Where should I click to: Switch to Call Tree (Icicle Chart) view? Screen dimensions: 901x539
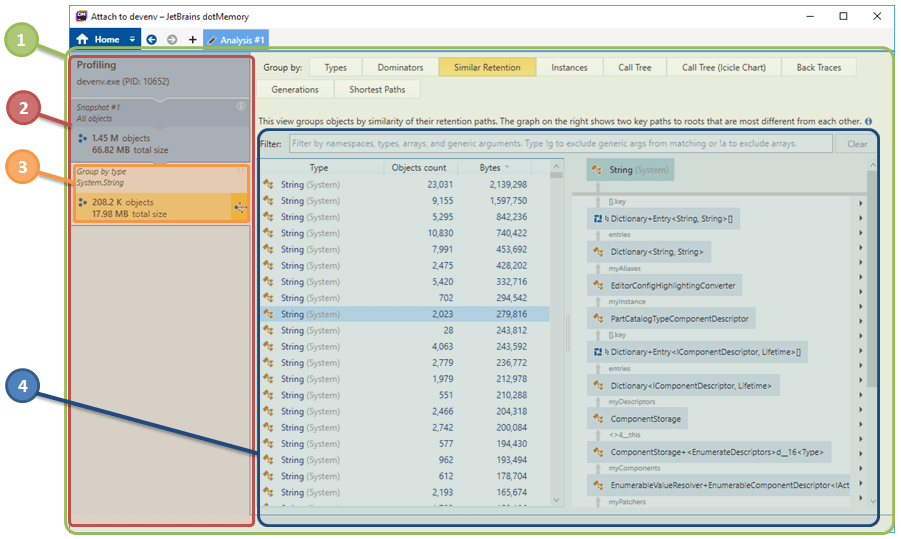(x=723, y=68)
